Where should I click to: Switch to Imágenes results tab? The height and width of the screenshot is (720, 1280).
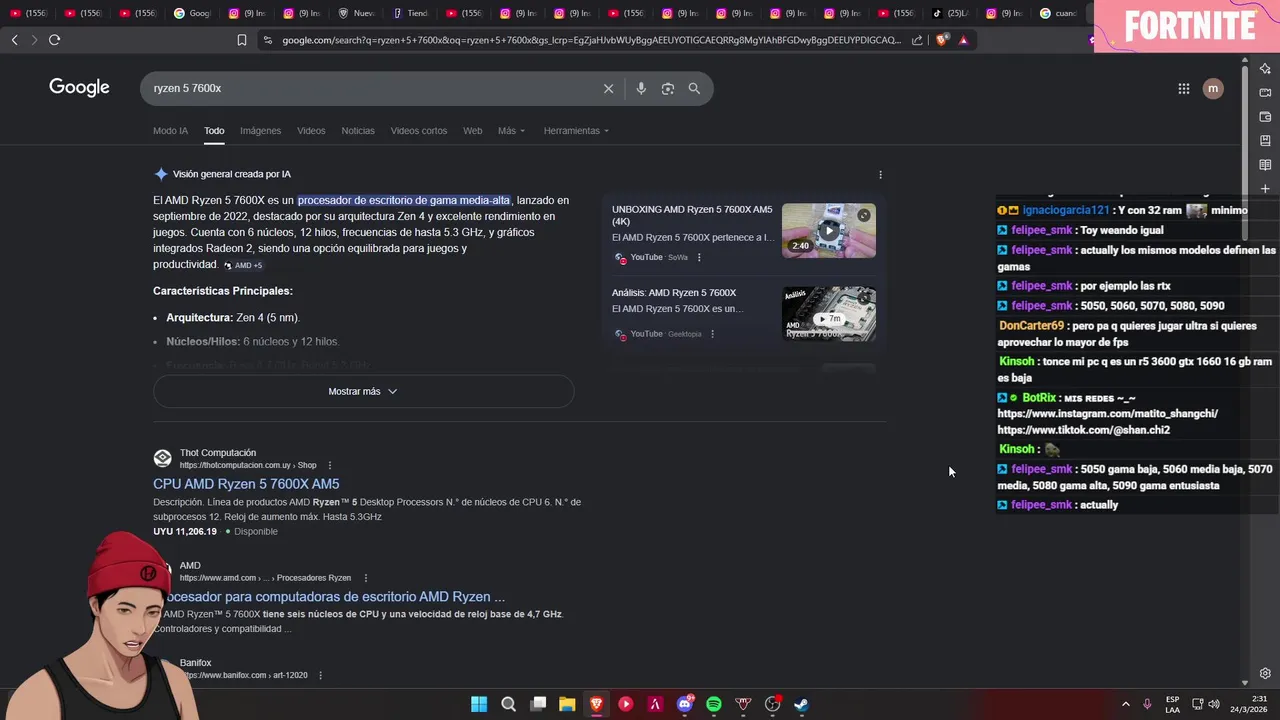click(x=260, y=131)
